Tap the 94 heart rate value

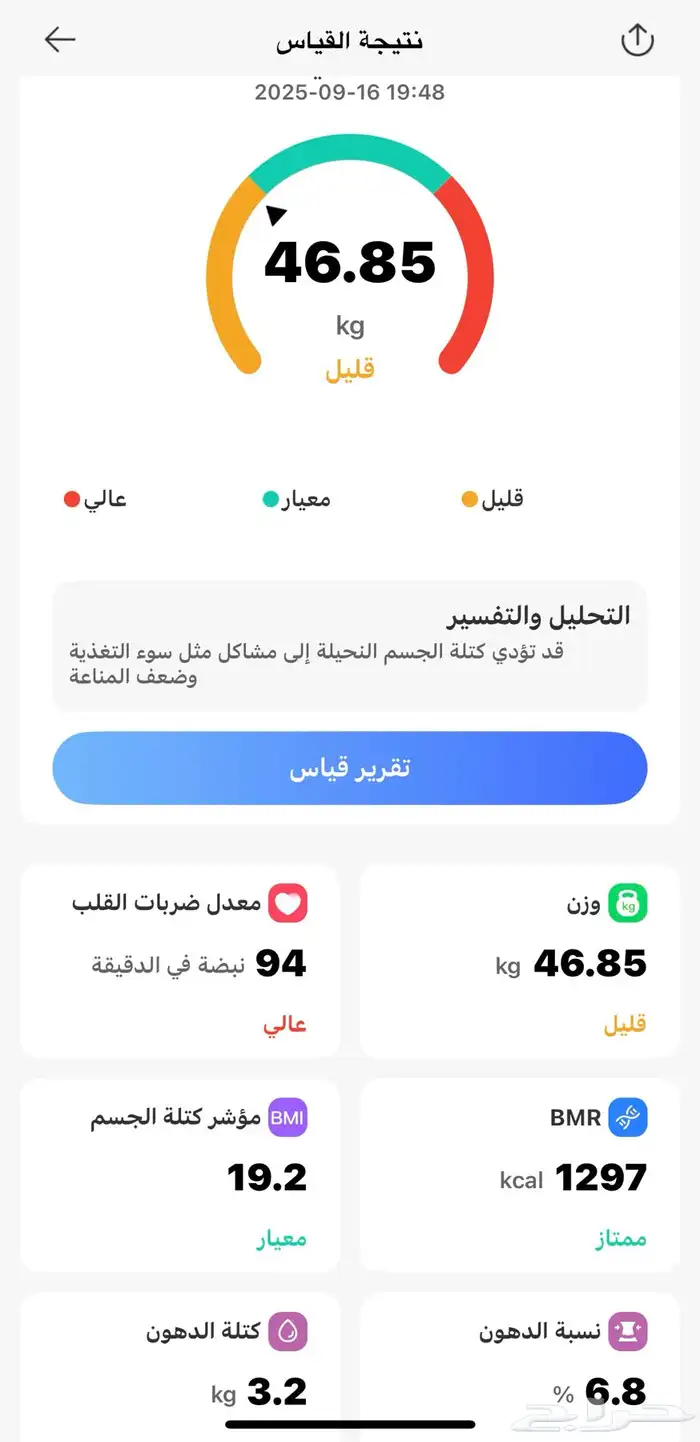click(281, 964)
